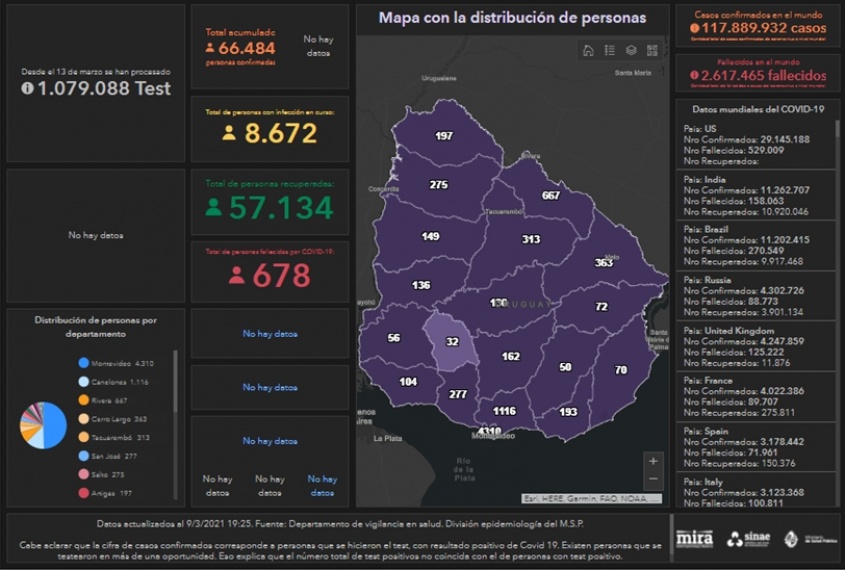Viewport: 845px width, 570px height.
Task: Click the department pie chart
Action: click(x=42, y=425)
